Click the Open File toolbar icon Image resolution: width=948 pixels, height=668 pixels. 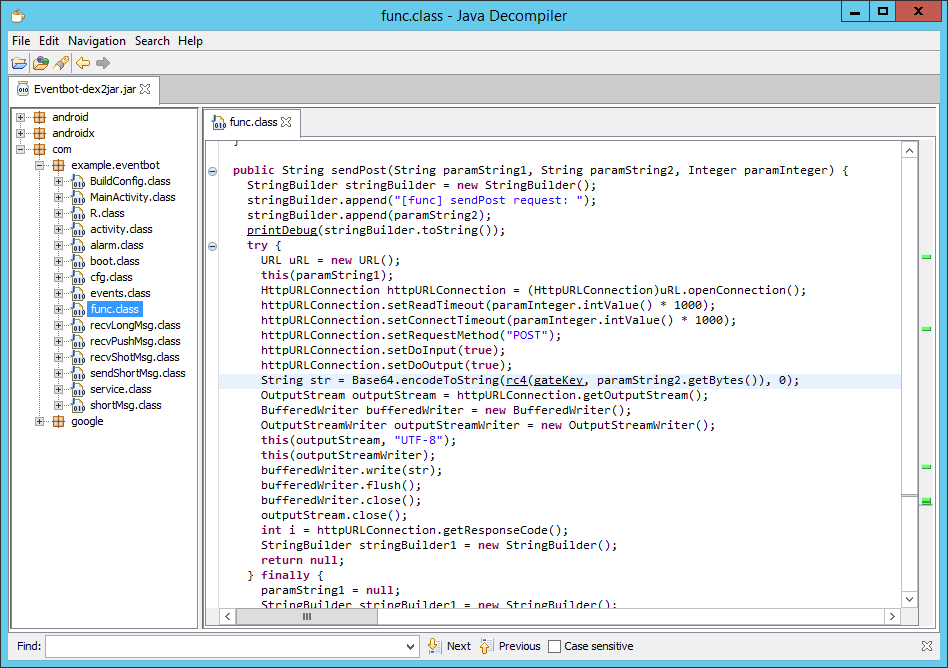[19, 63]
